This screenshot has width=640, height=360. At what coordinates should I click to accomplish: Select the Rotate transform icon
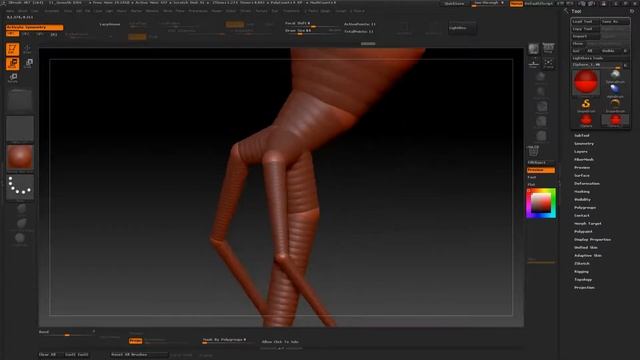pos(13,78)
